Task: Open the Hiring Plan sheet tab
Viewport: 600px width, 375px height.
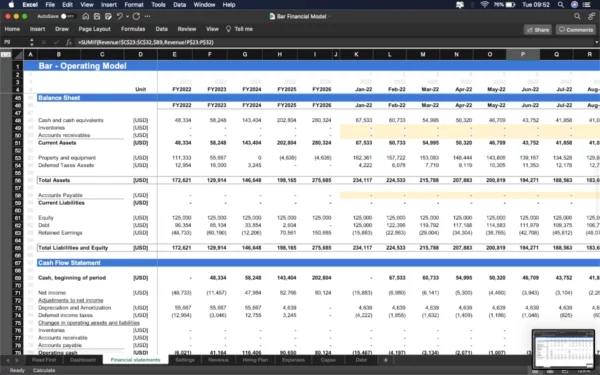Action: [x=255, y=360]
